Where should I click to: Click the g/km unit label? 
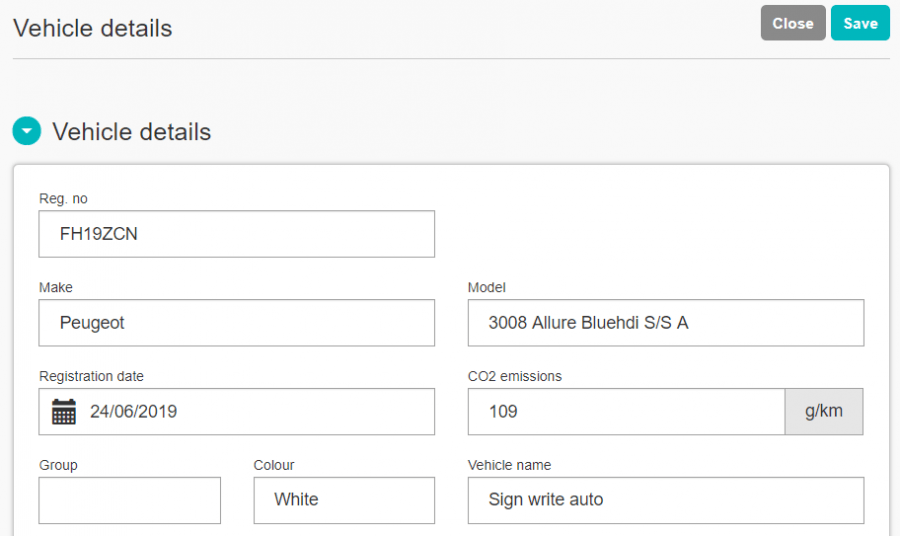click(x=824, y=411)
